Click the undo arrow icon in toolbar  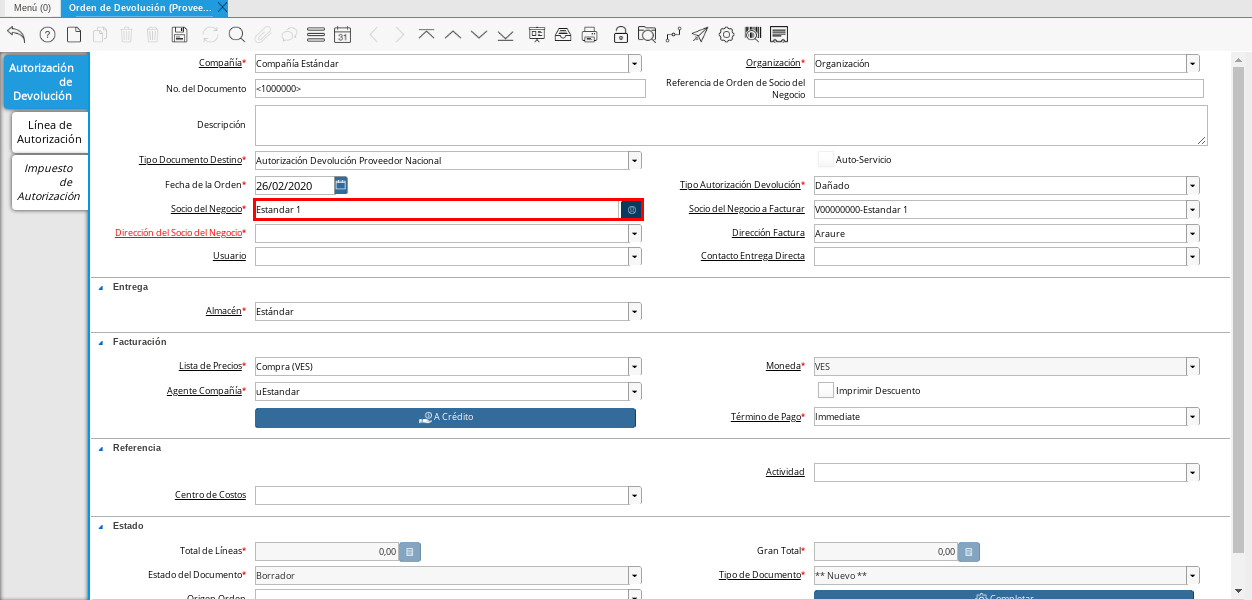(16, 35)
